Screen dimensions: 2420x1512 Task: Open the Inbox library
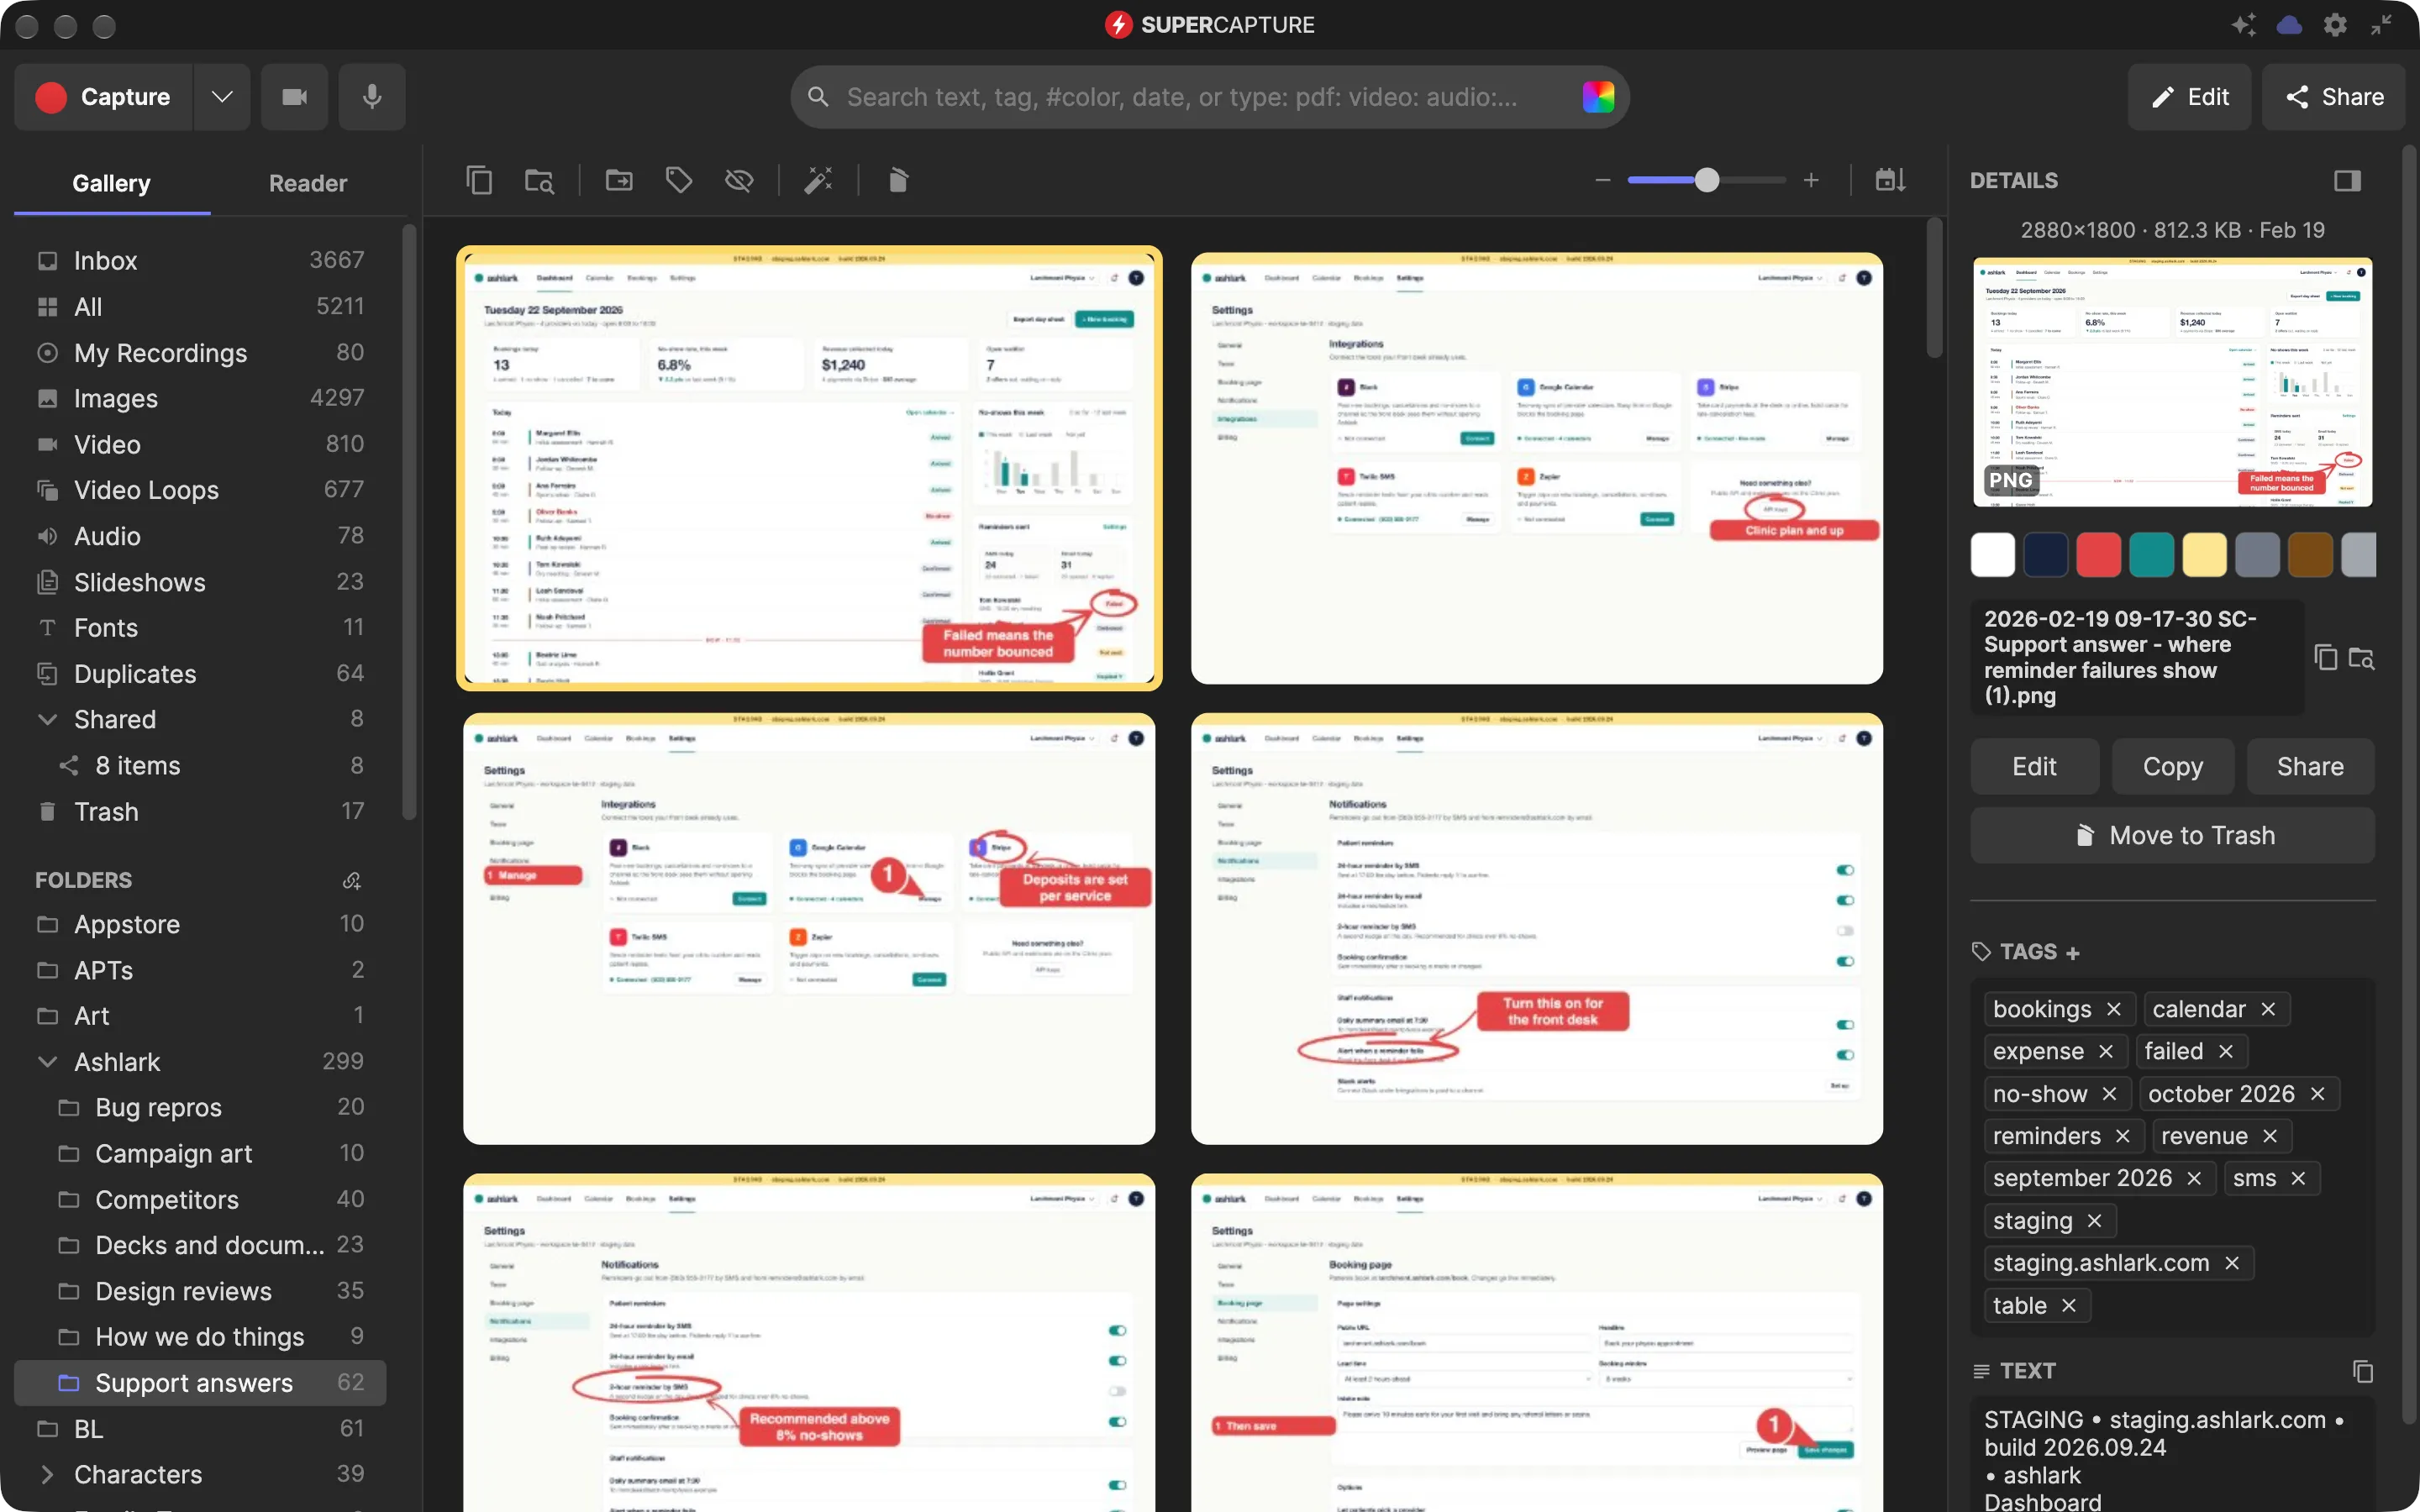click(x=200, y=260)
